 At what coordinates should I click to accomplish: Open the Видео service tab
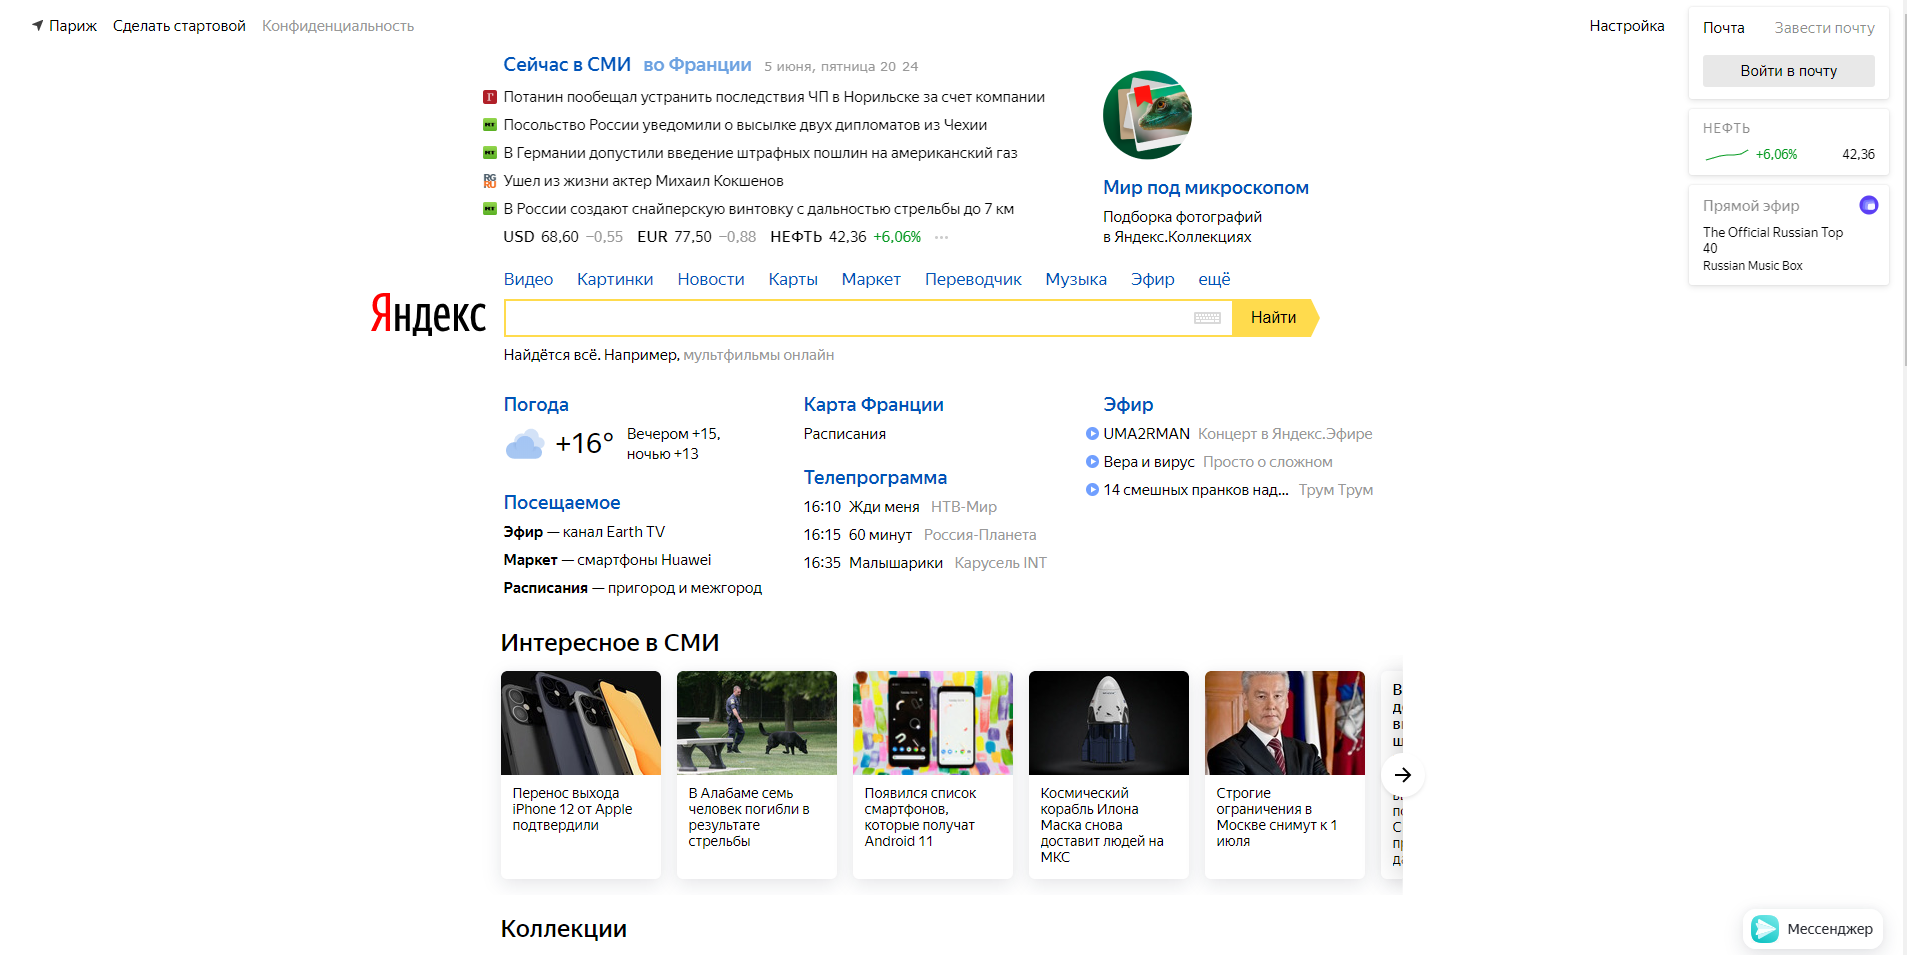coord(528,279)
